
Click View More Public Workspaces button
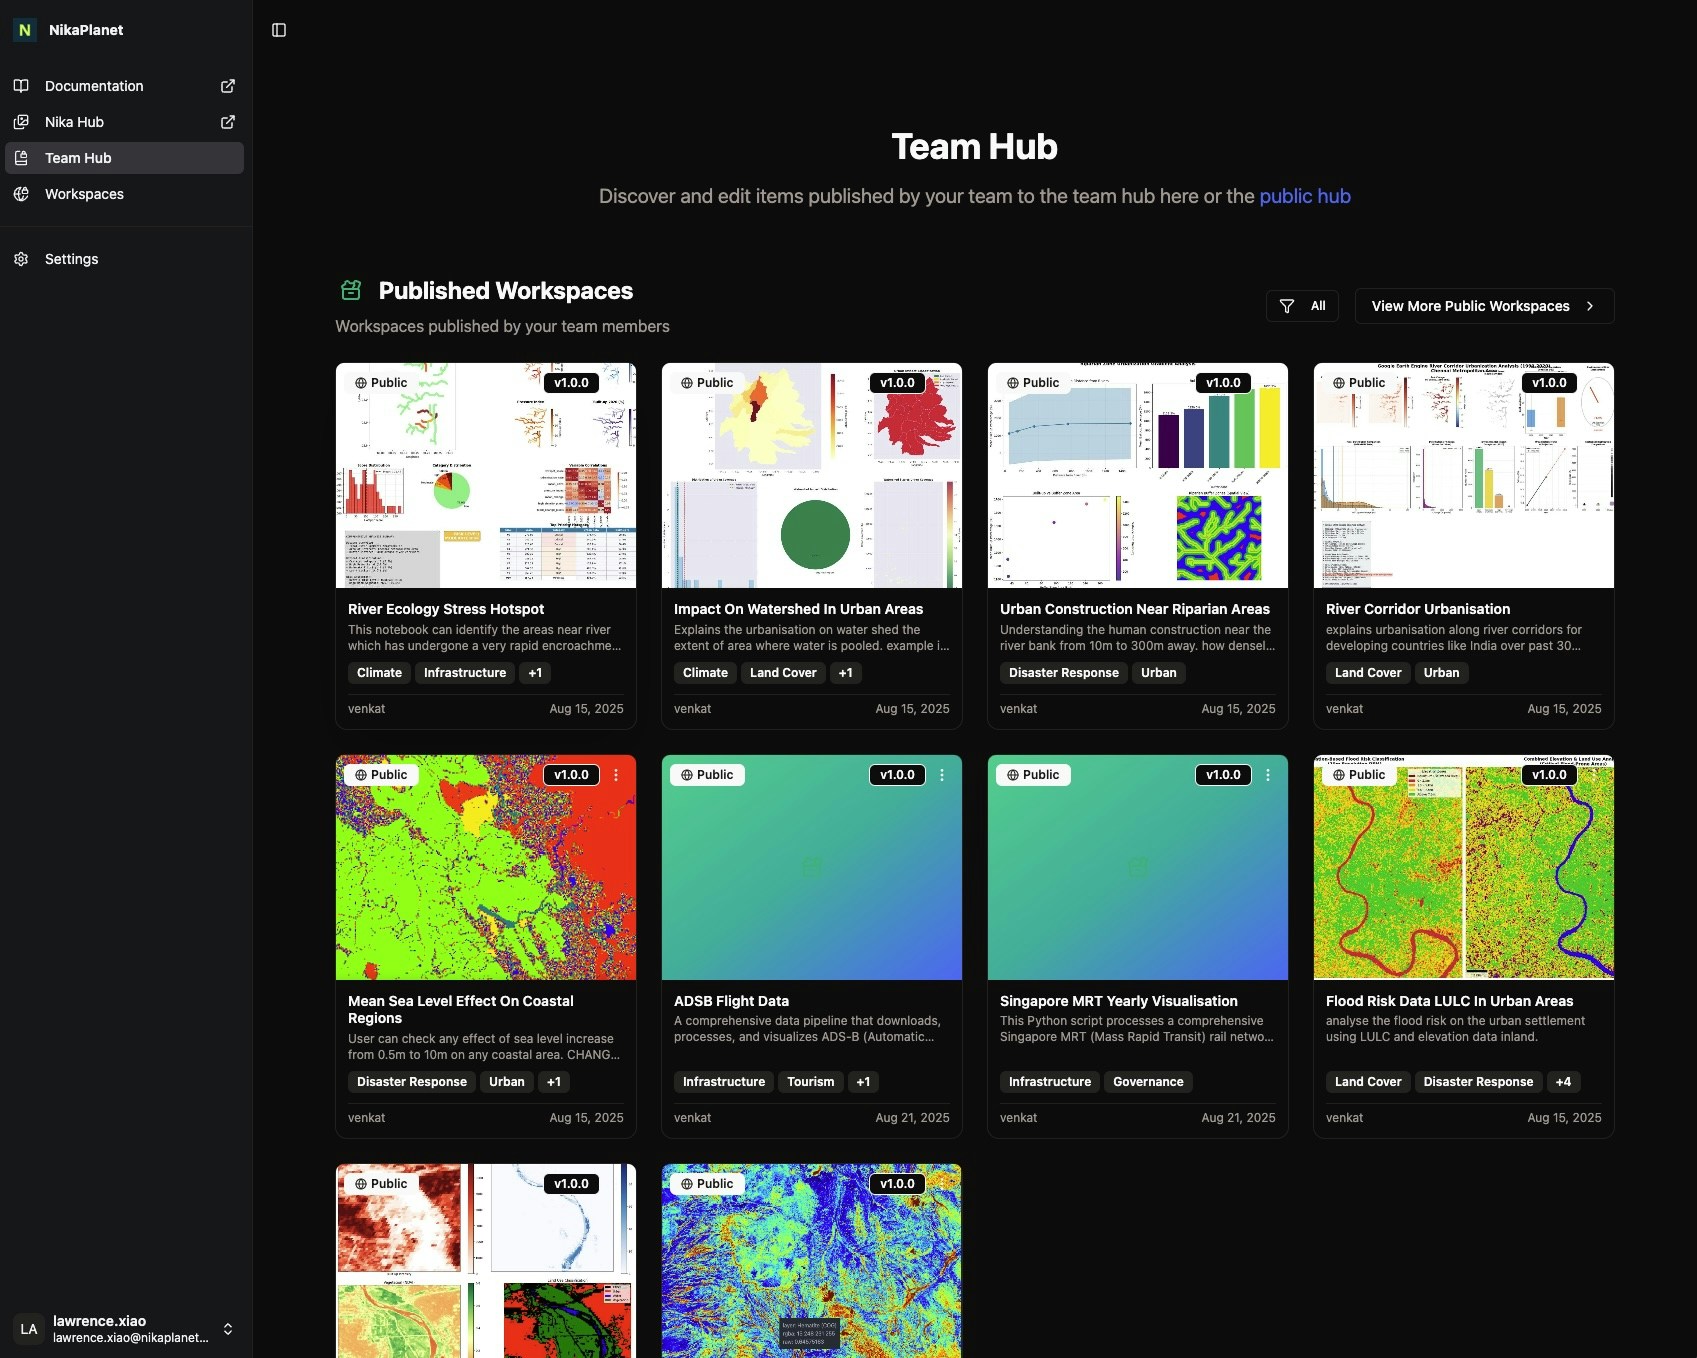tap(1485, 306)
